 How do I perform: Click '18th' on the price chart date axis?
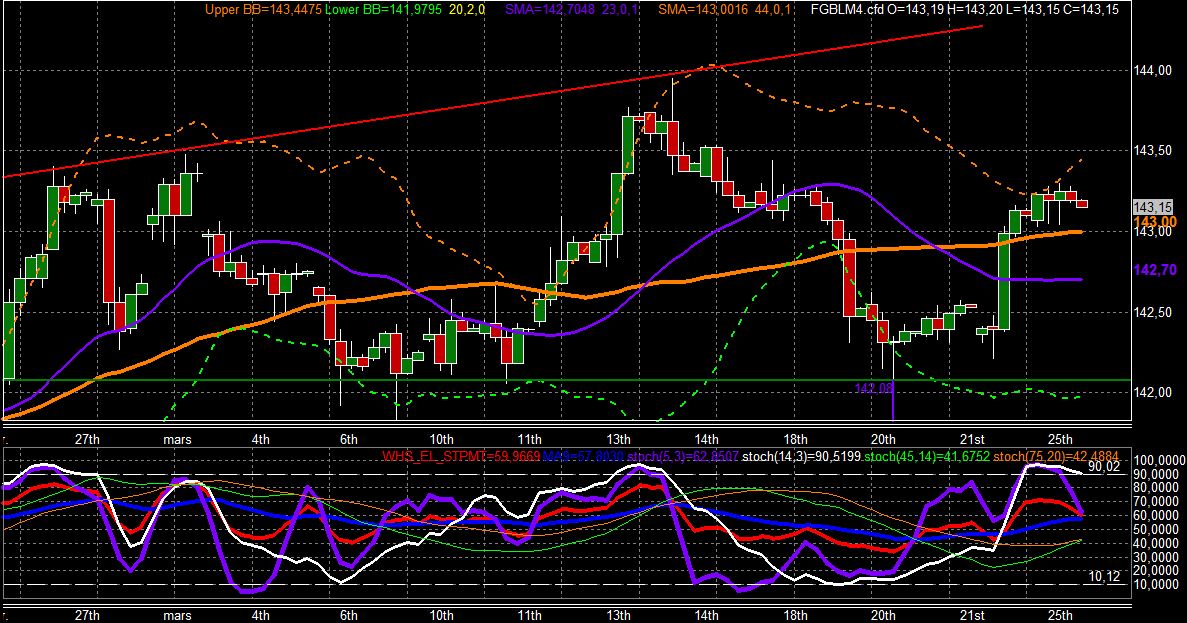click(795, 439)
